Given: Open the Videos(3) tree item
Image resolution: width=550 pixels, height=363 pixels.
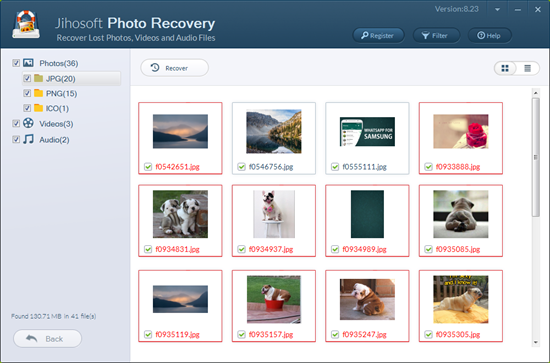Looking at the screenshot, I should tap(56, 124).
